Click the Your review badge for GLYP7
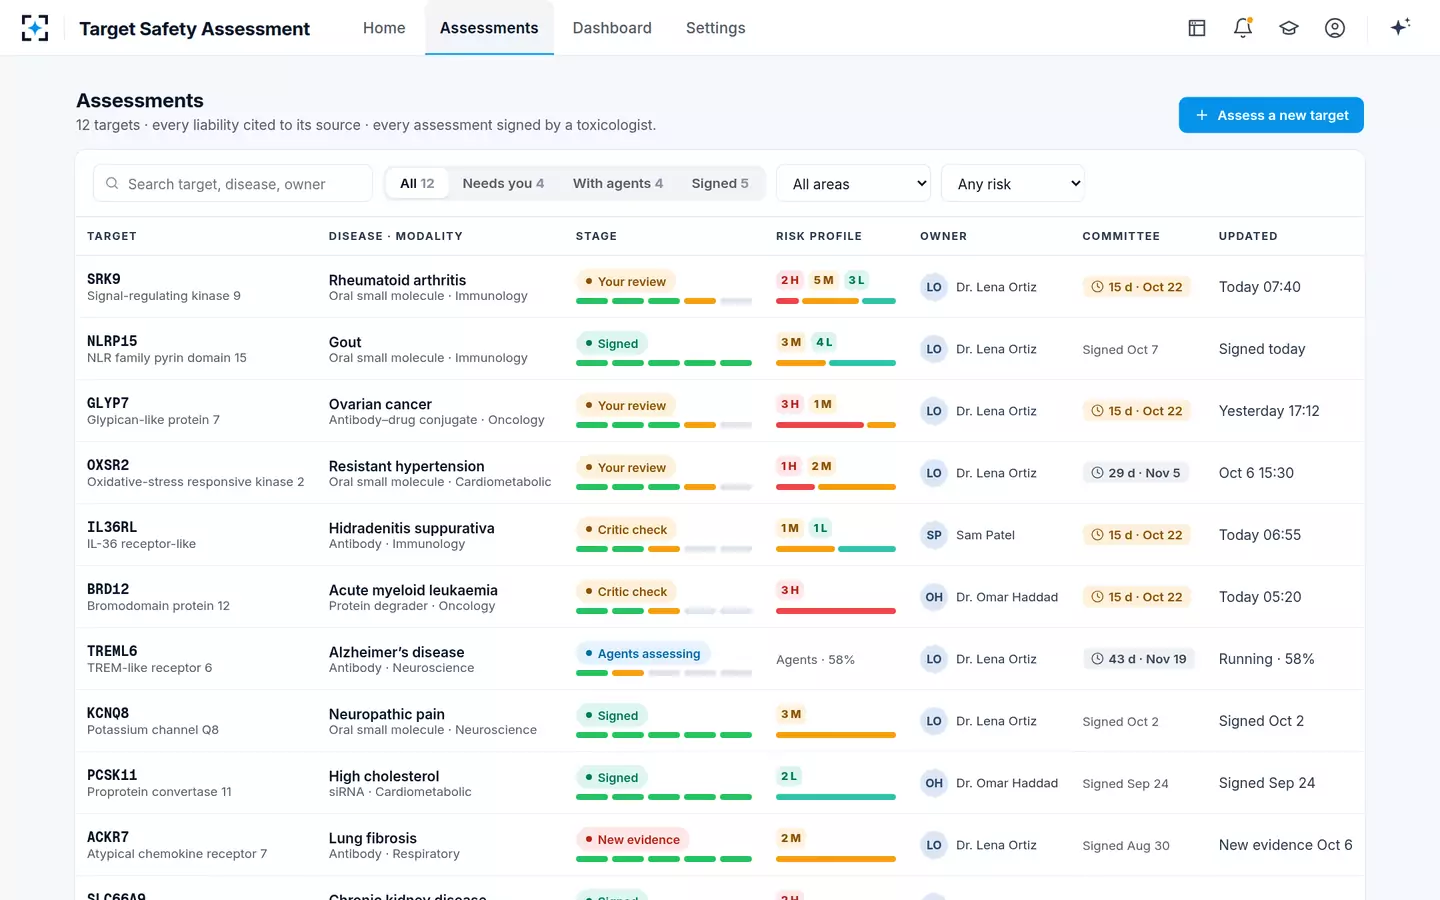The image size is (1440, 900). (x=626, y=406)
